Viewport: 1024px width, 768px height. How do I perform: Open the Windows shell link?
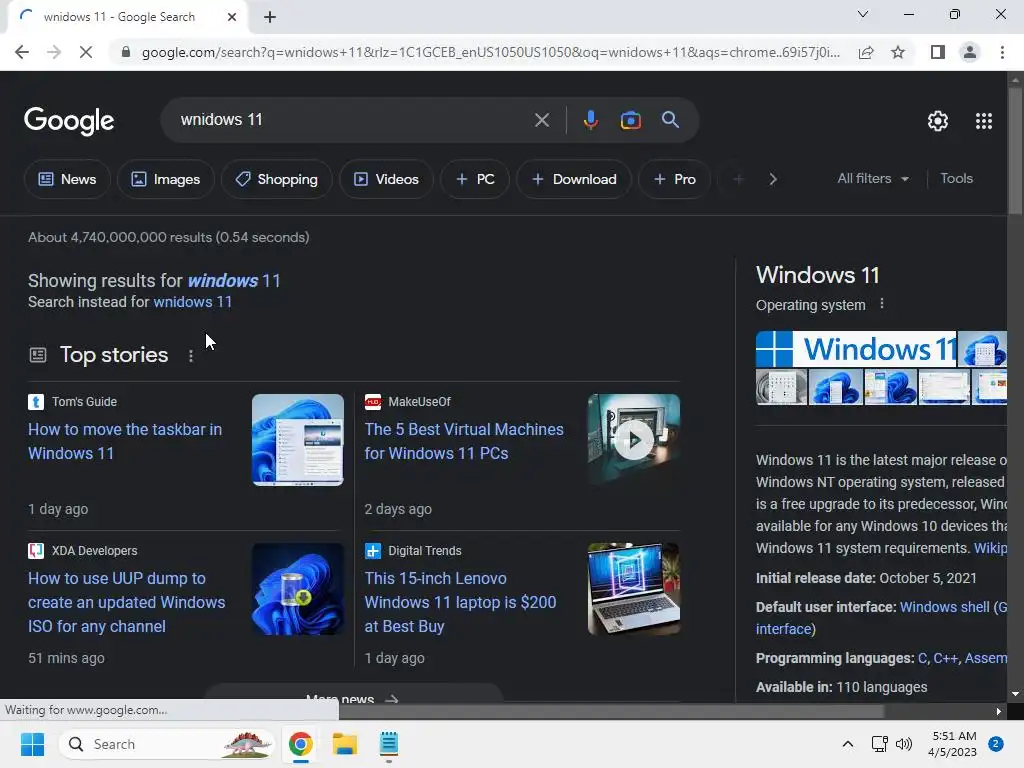[x=944, y=607]
